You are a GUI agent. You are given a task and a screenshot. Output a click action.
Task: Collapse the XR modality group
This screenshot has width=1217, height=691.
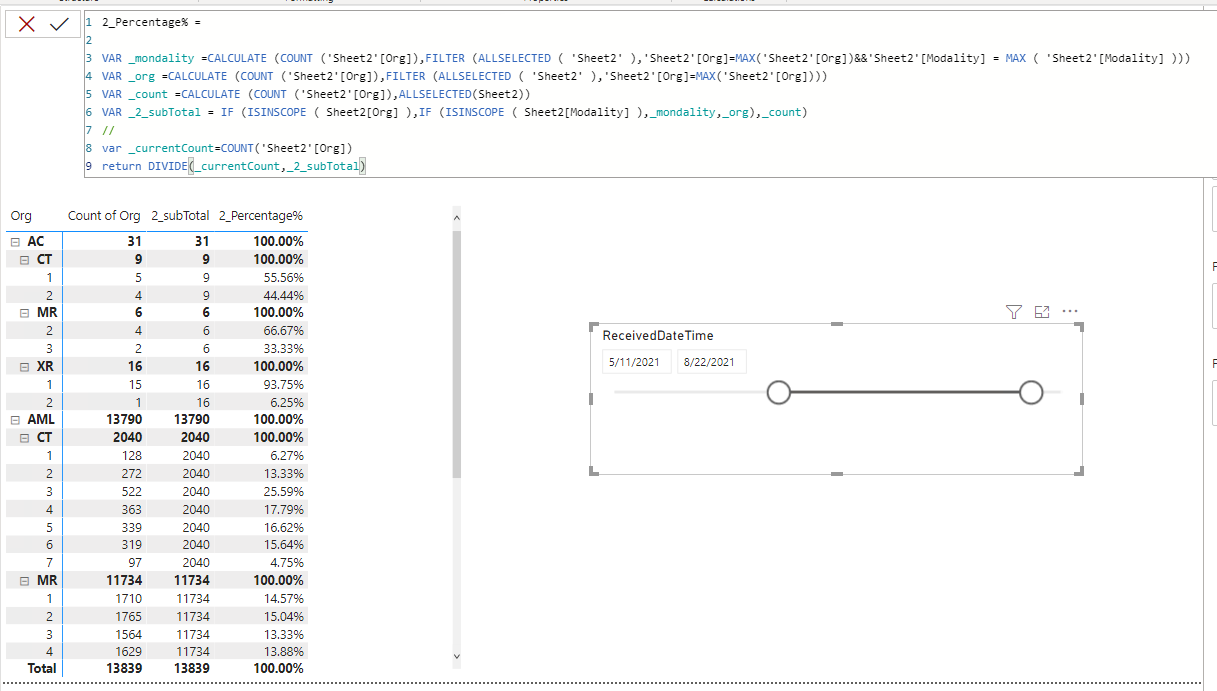click(x=26, y=366)
